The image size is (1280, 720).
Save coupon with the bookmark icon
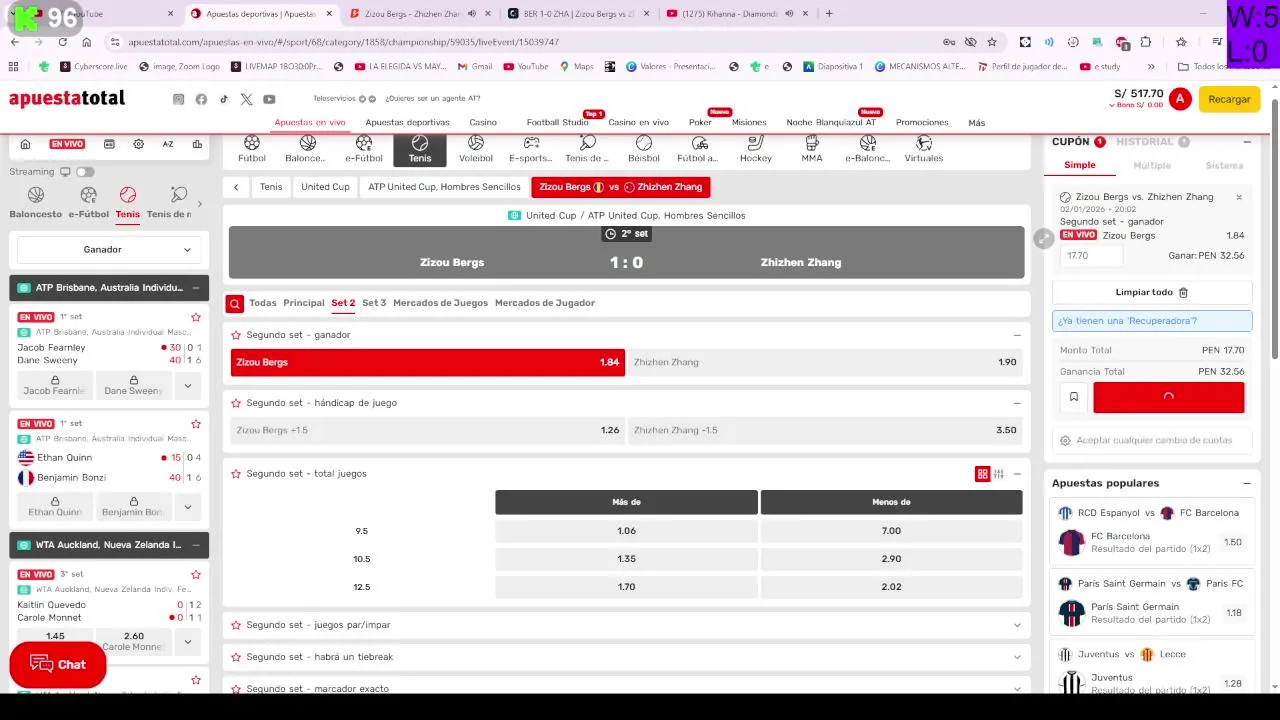tap(1074, 397)
